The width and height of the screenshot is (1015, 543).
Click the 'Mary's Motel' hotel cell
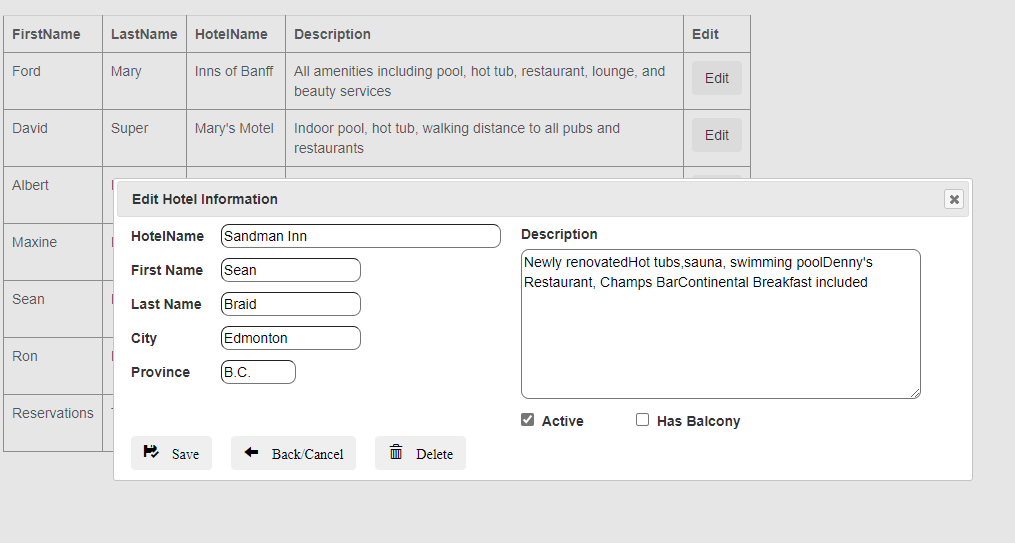(x=236, y=138)
